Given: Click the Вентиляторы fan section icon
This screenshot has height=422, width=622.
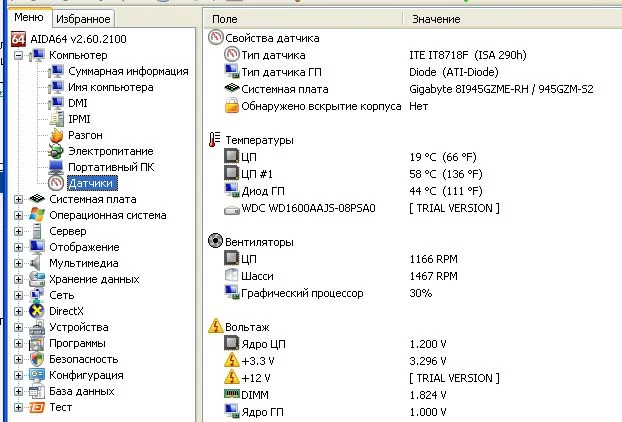Looking at the screenshot, I should point(215,242).
